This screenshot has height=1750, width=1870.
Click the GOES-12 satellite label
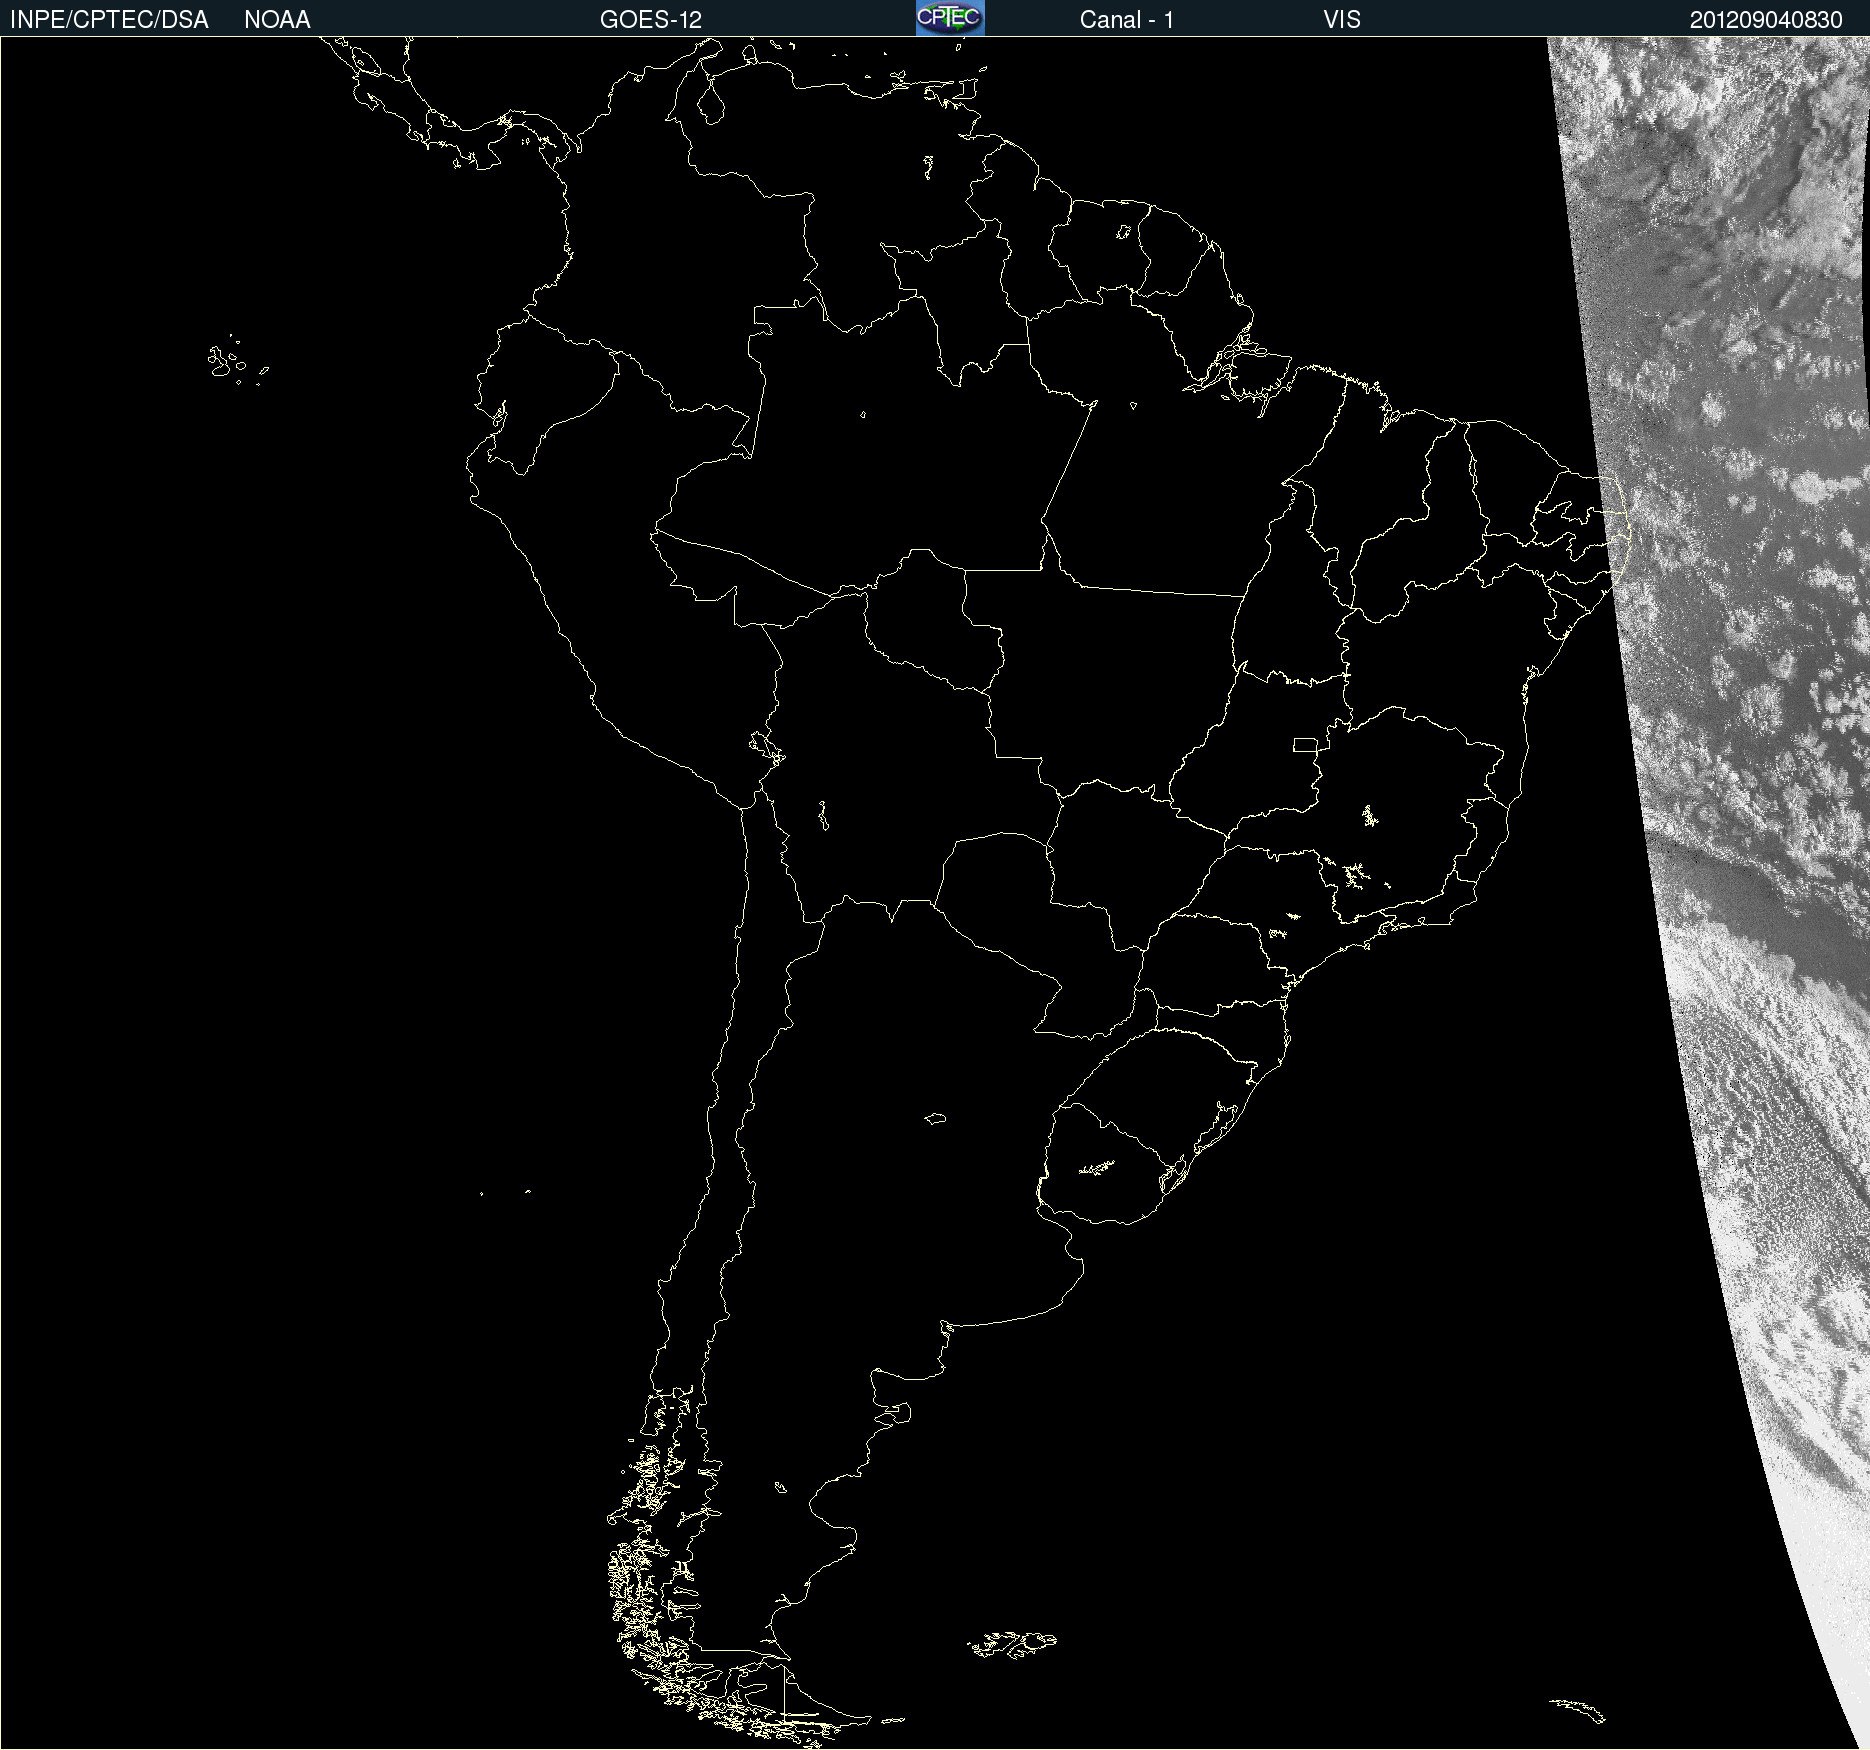[651, 20]
